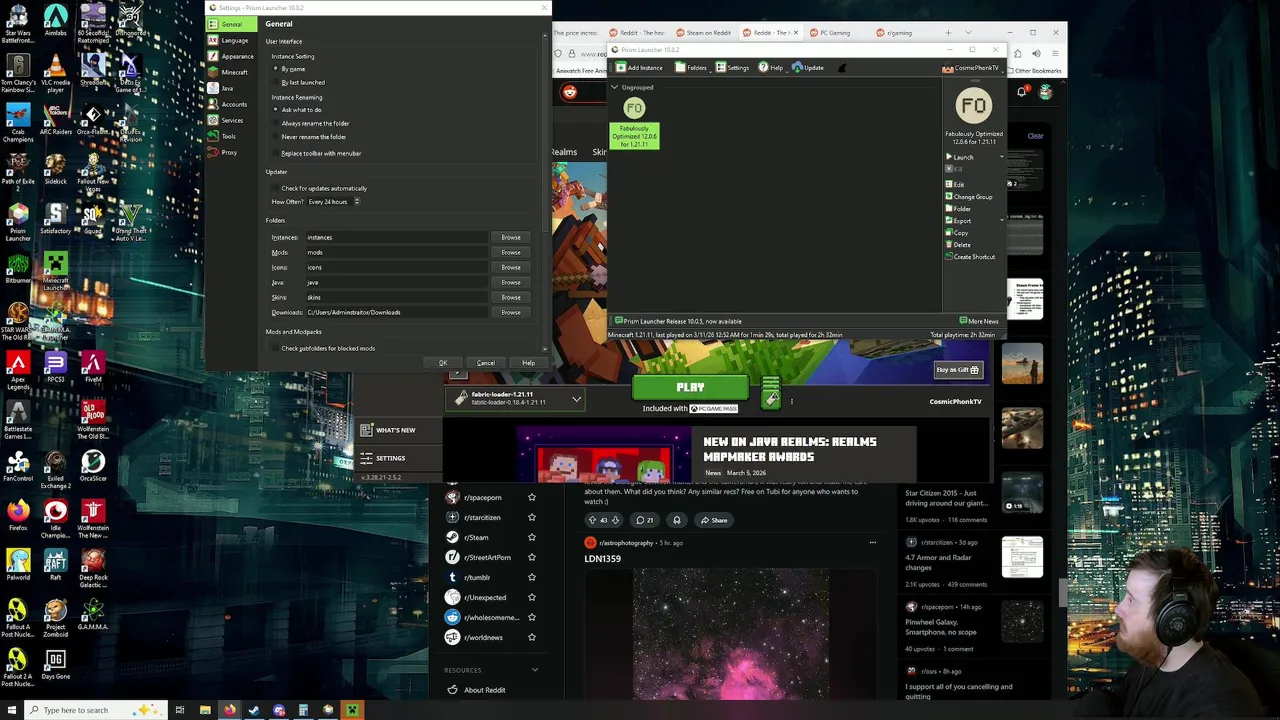
Task: Select the General settings page
Action: 230,24
